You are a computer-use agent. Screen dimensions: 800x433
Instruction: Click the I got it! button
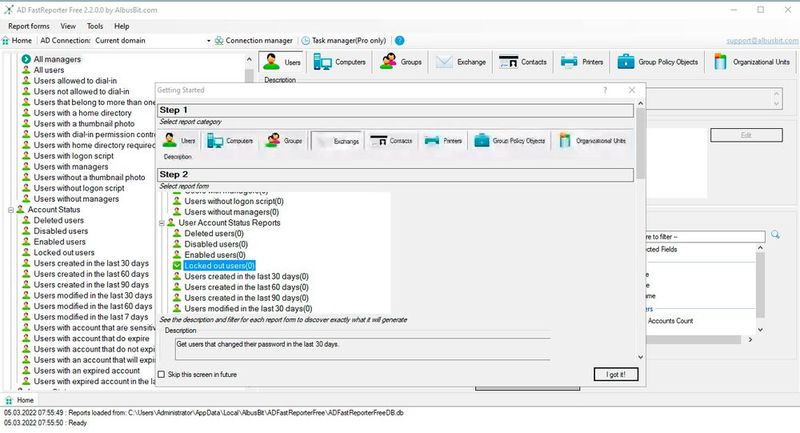[616, 374]
